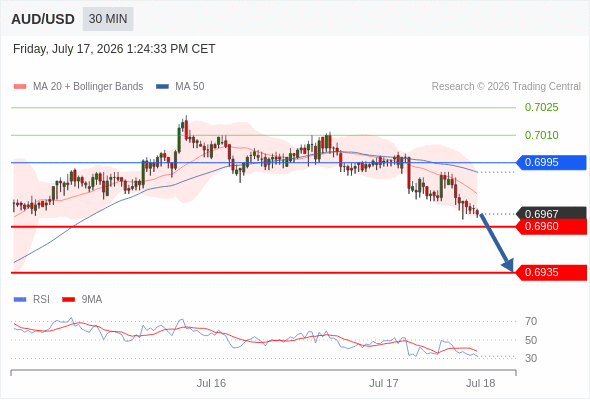
Task: Click the 0.7010 resistance level label
Action: pyautogui.click(x=541, y=135)
